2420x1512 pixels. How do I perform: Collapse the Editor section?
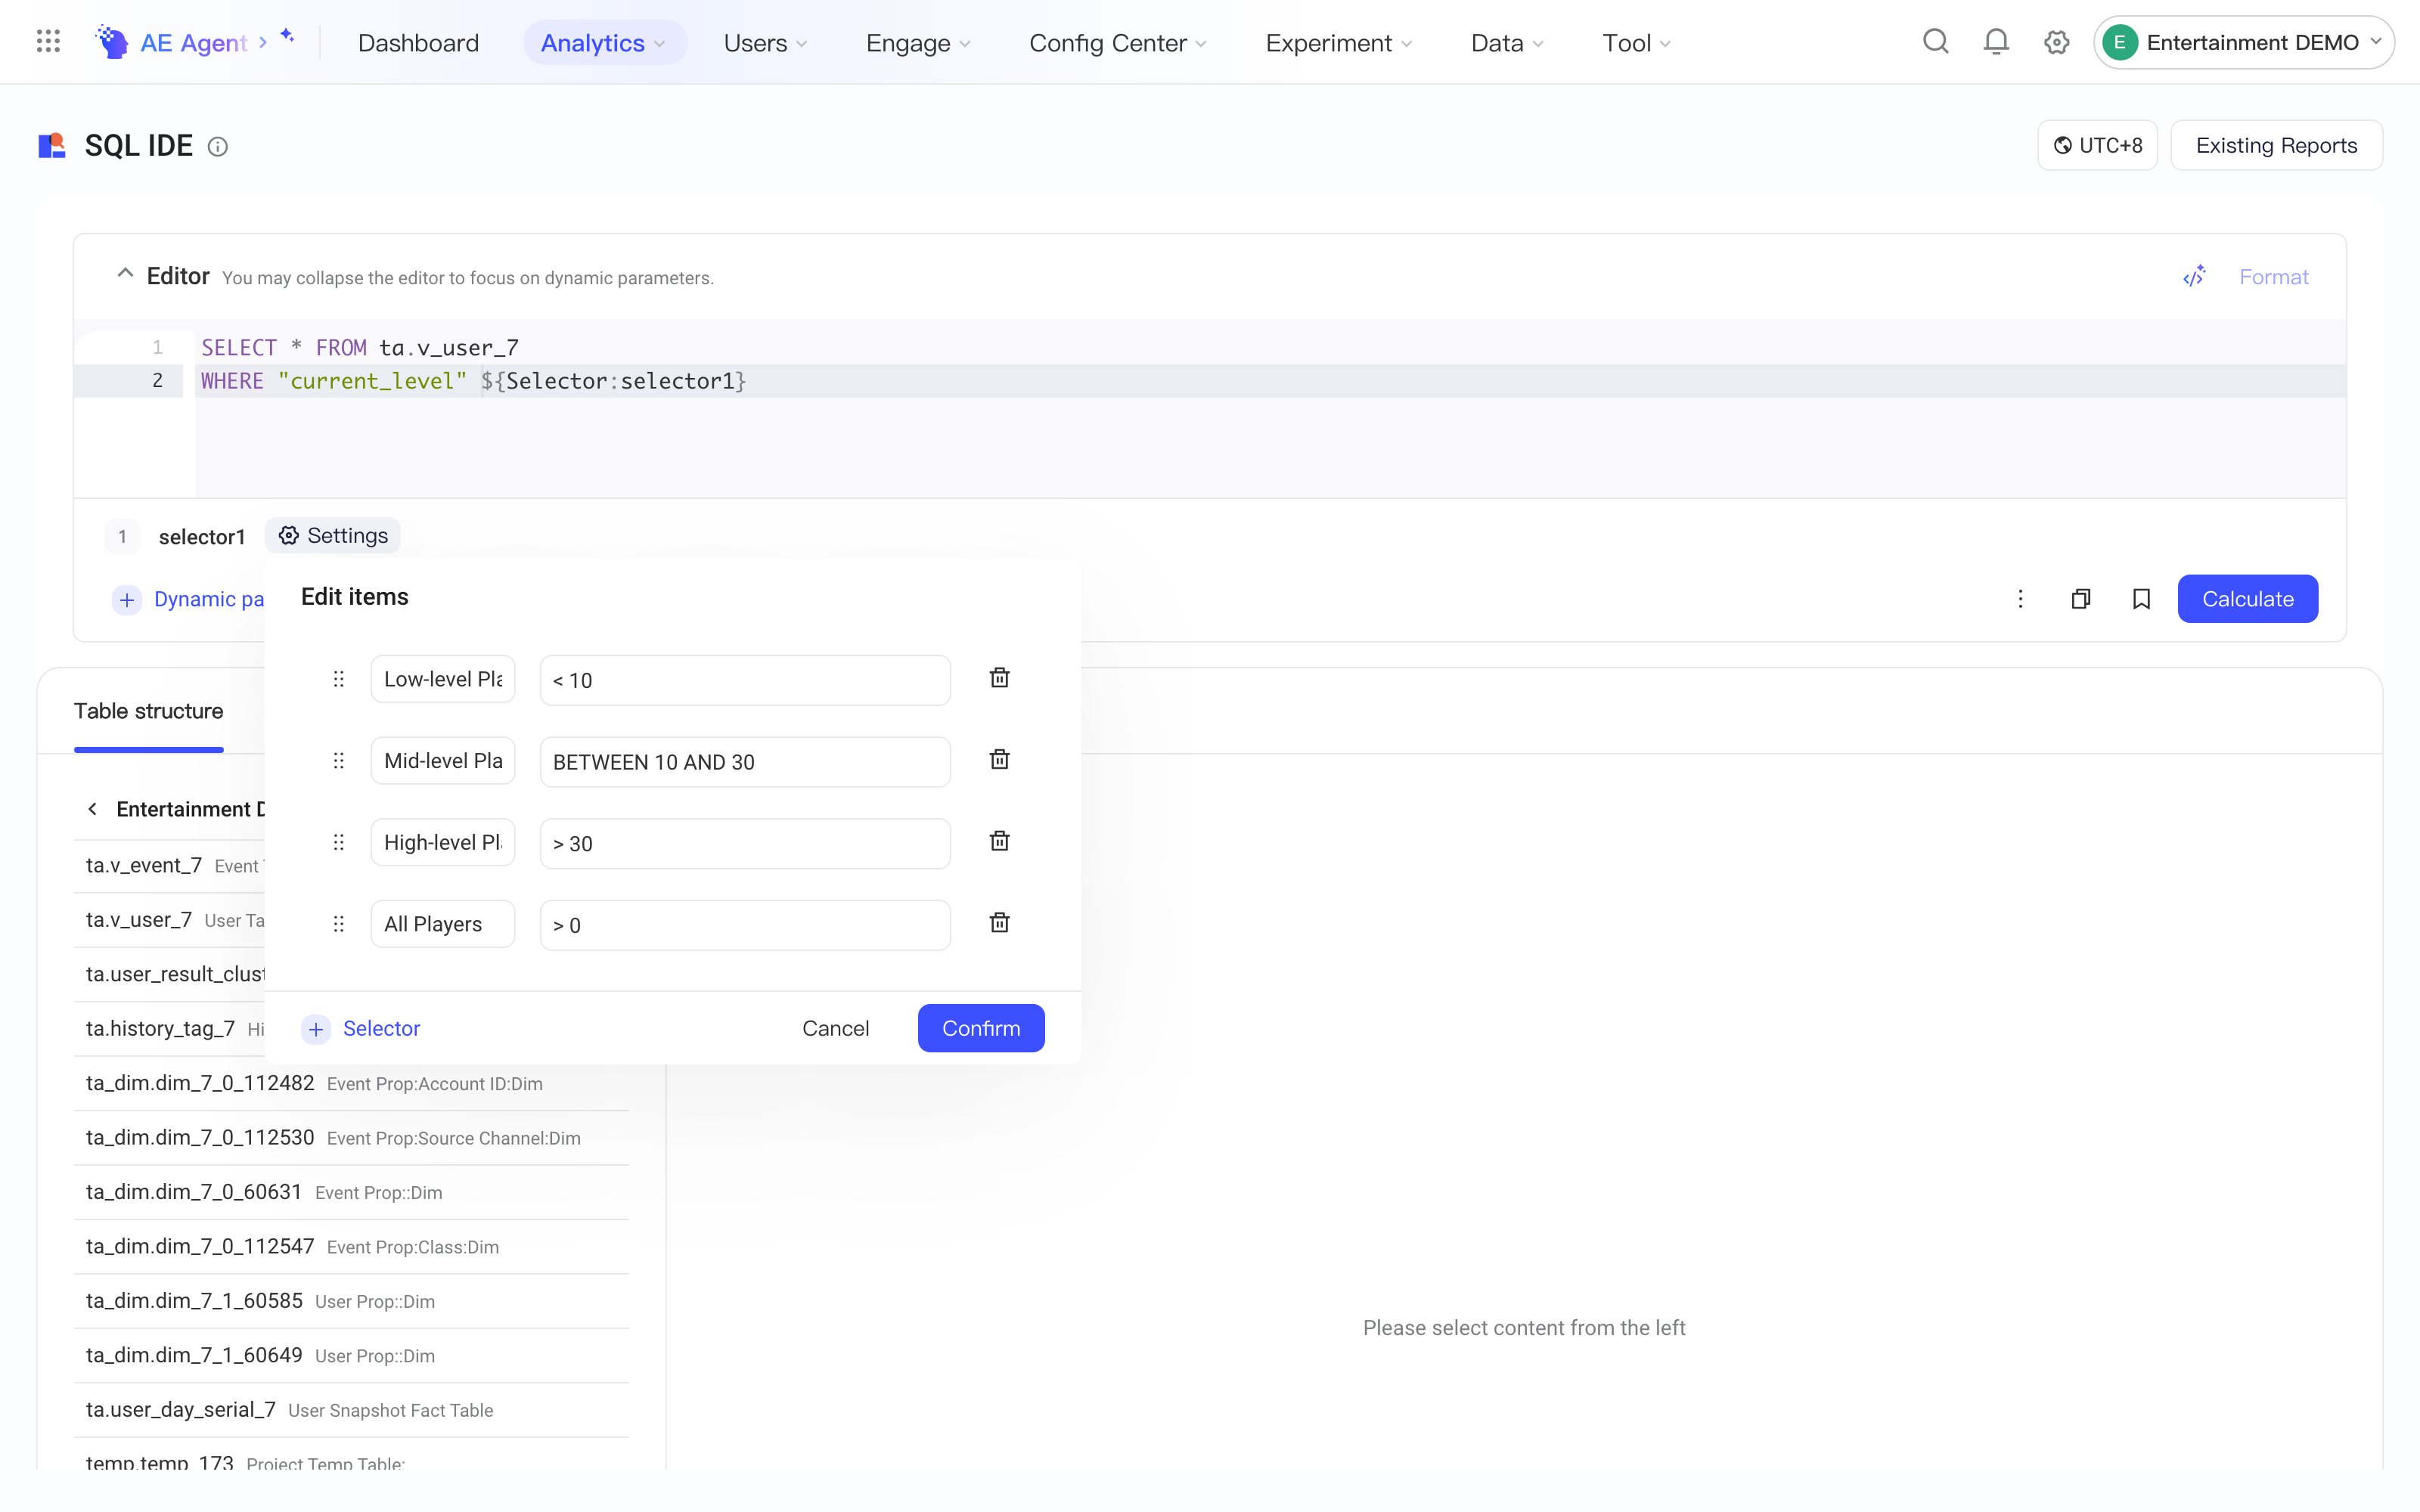125,274
